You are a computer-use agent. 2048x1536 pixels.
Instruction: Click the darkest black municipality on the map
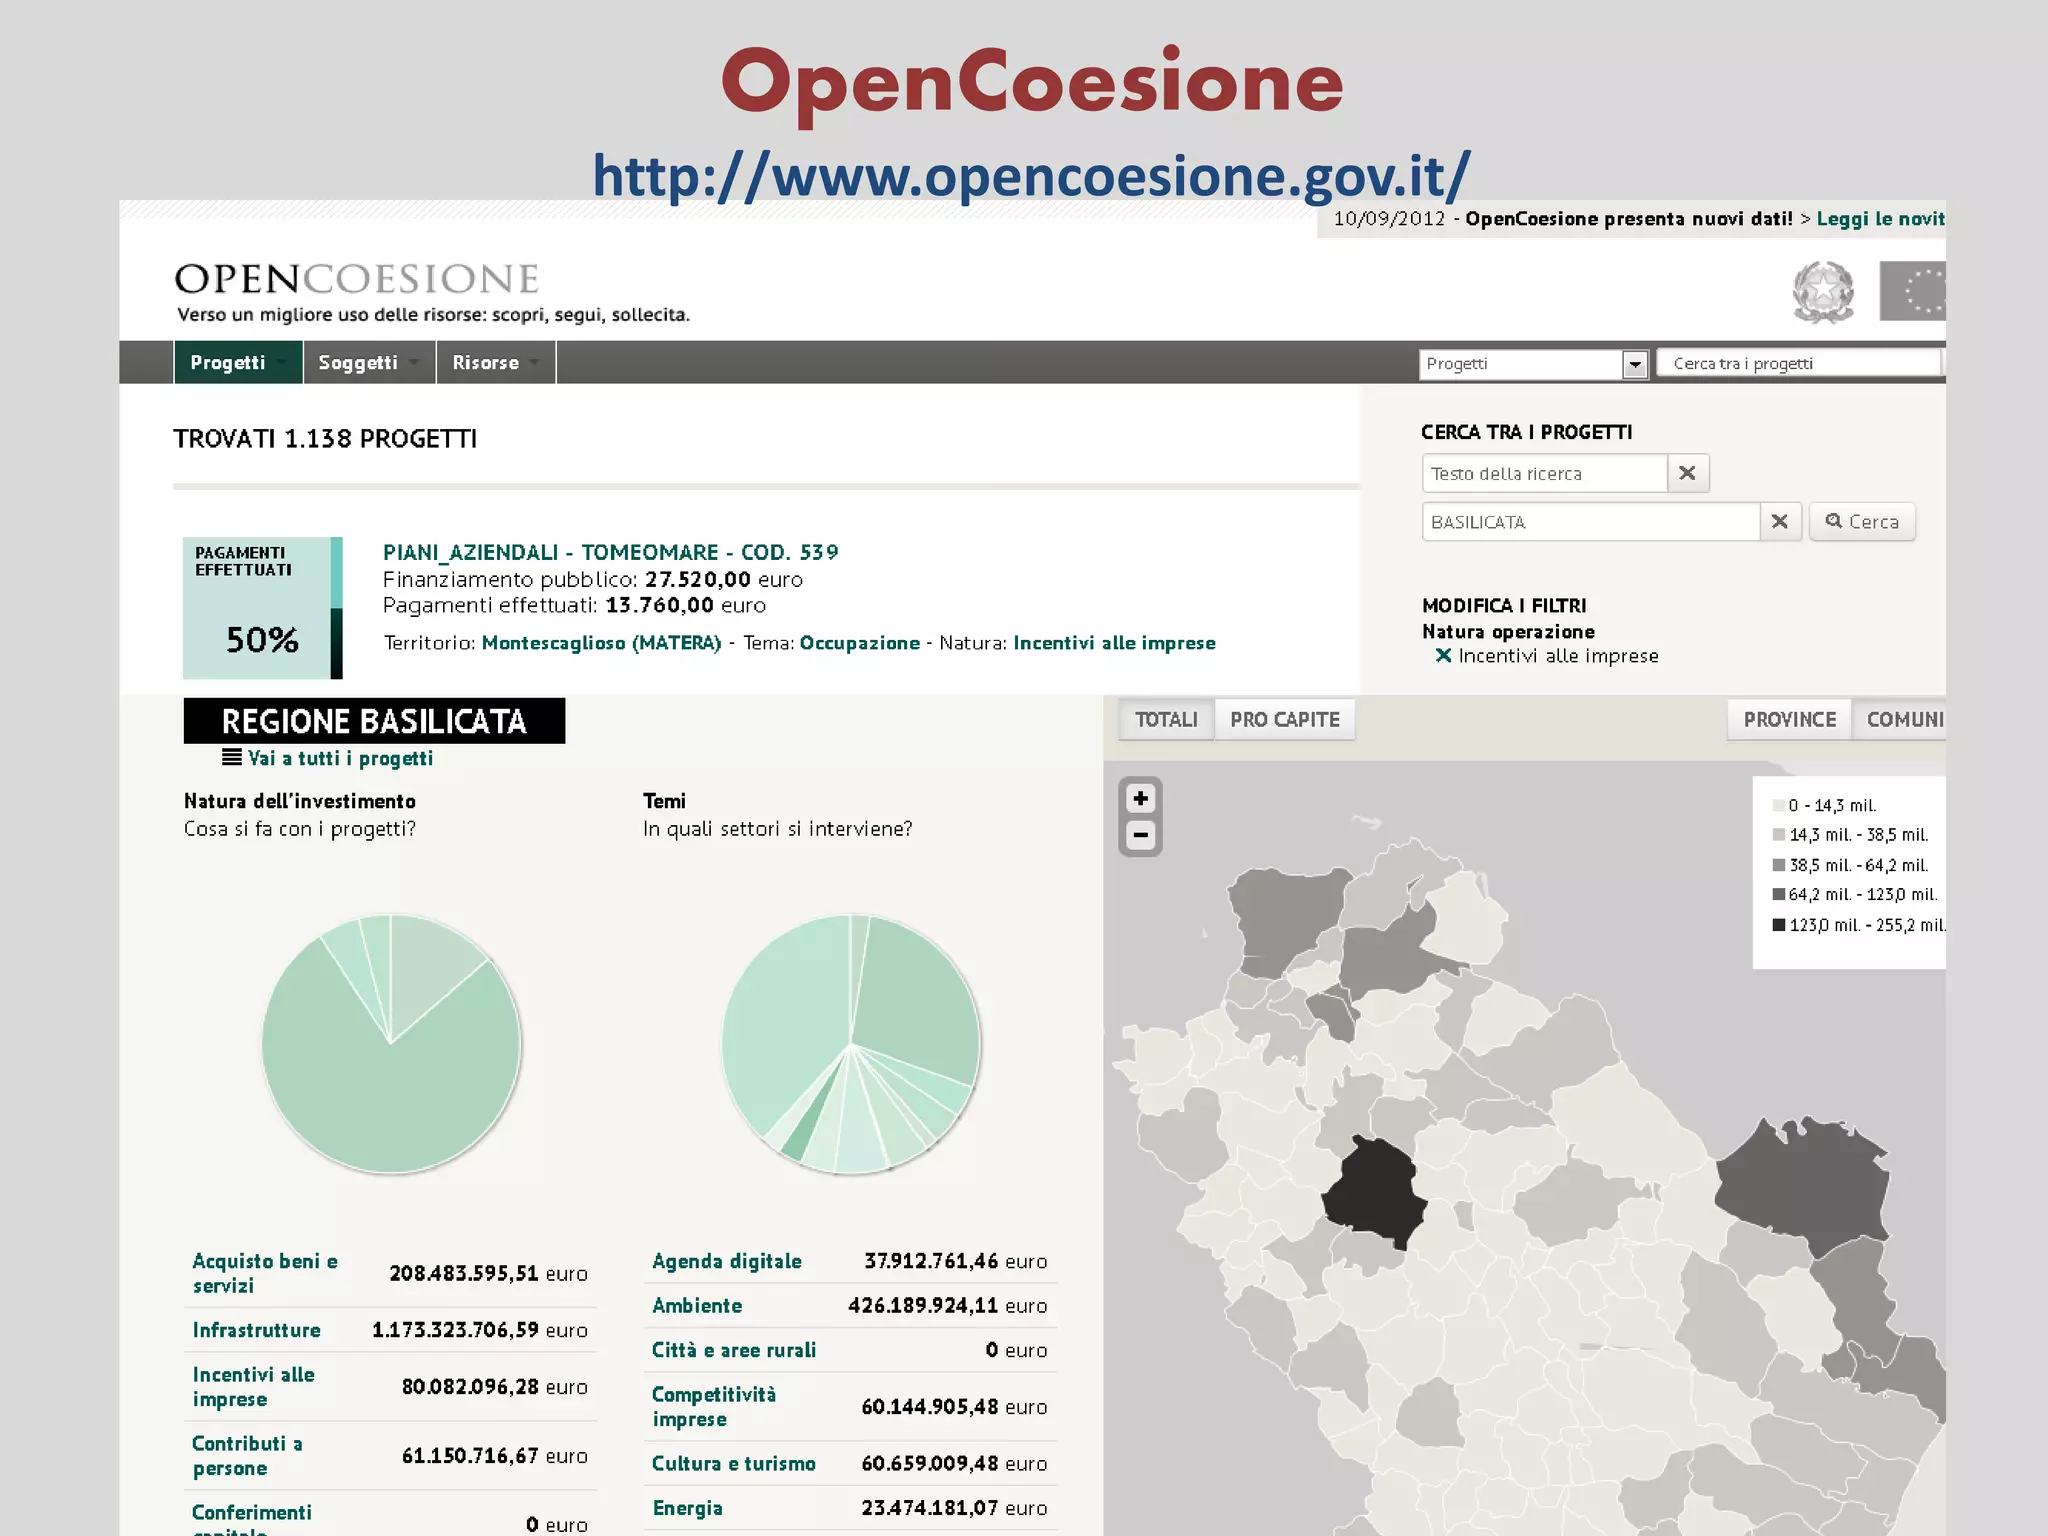pyautogui.click(x=1375, y=1192)
